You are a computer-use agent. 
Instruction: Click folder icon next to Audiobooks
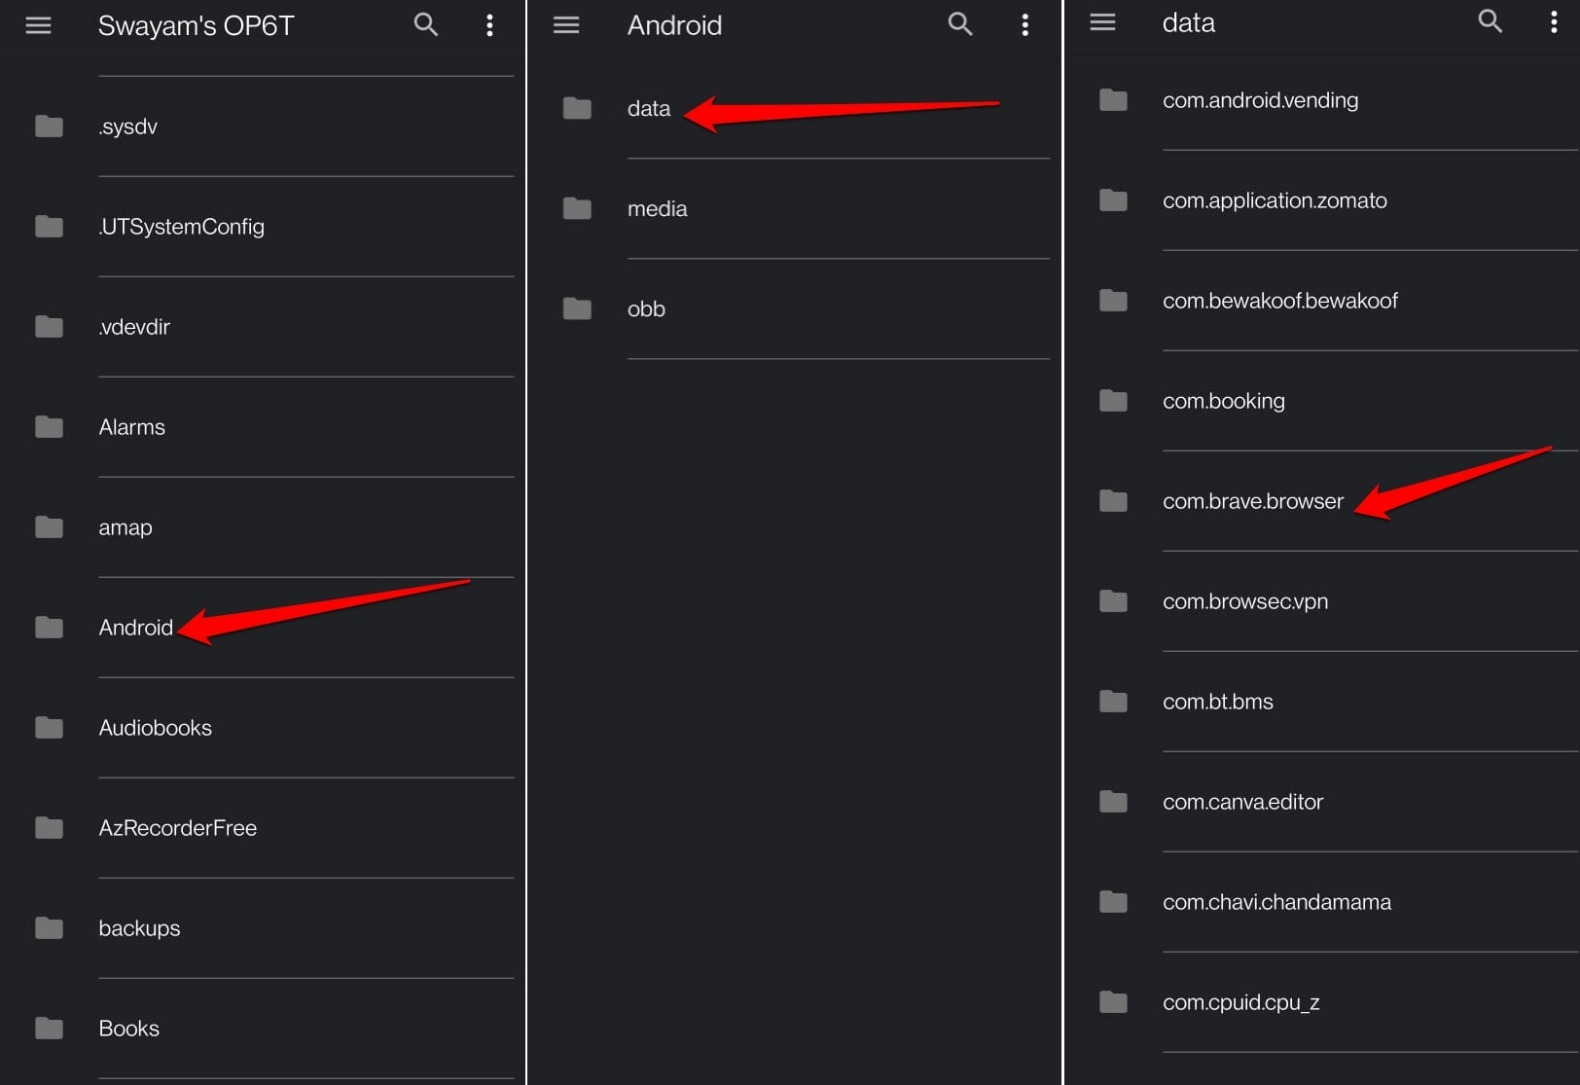point(49,728)
